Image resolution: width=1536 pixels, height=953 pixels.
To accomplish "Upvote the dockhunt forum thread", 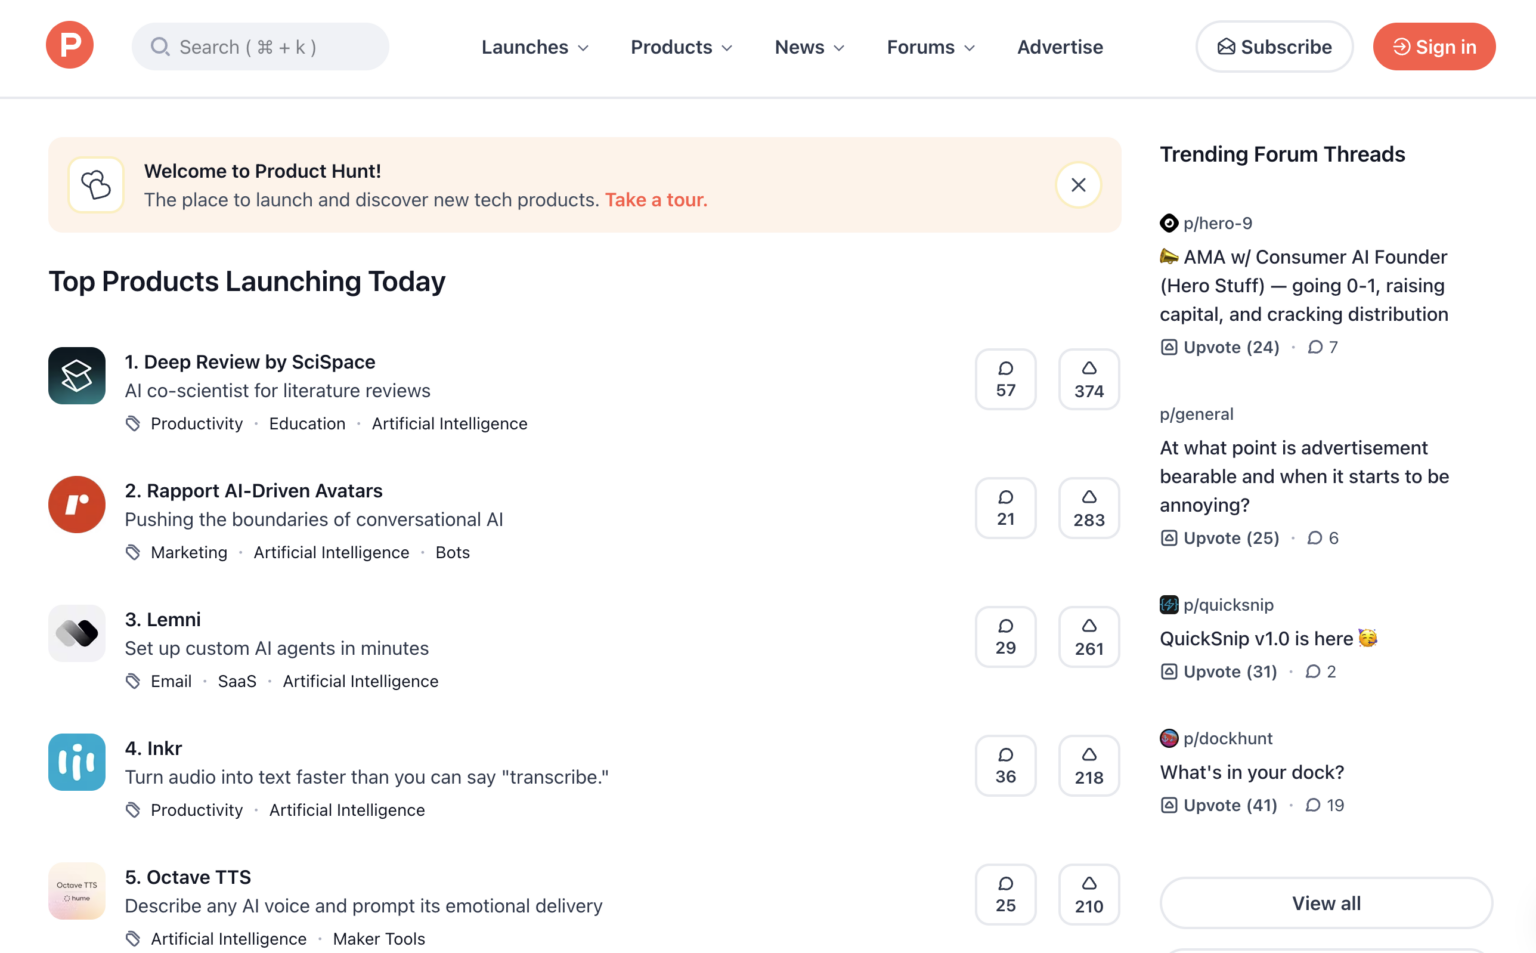I will [1218, 805].
